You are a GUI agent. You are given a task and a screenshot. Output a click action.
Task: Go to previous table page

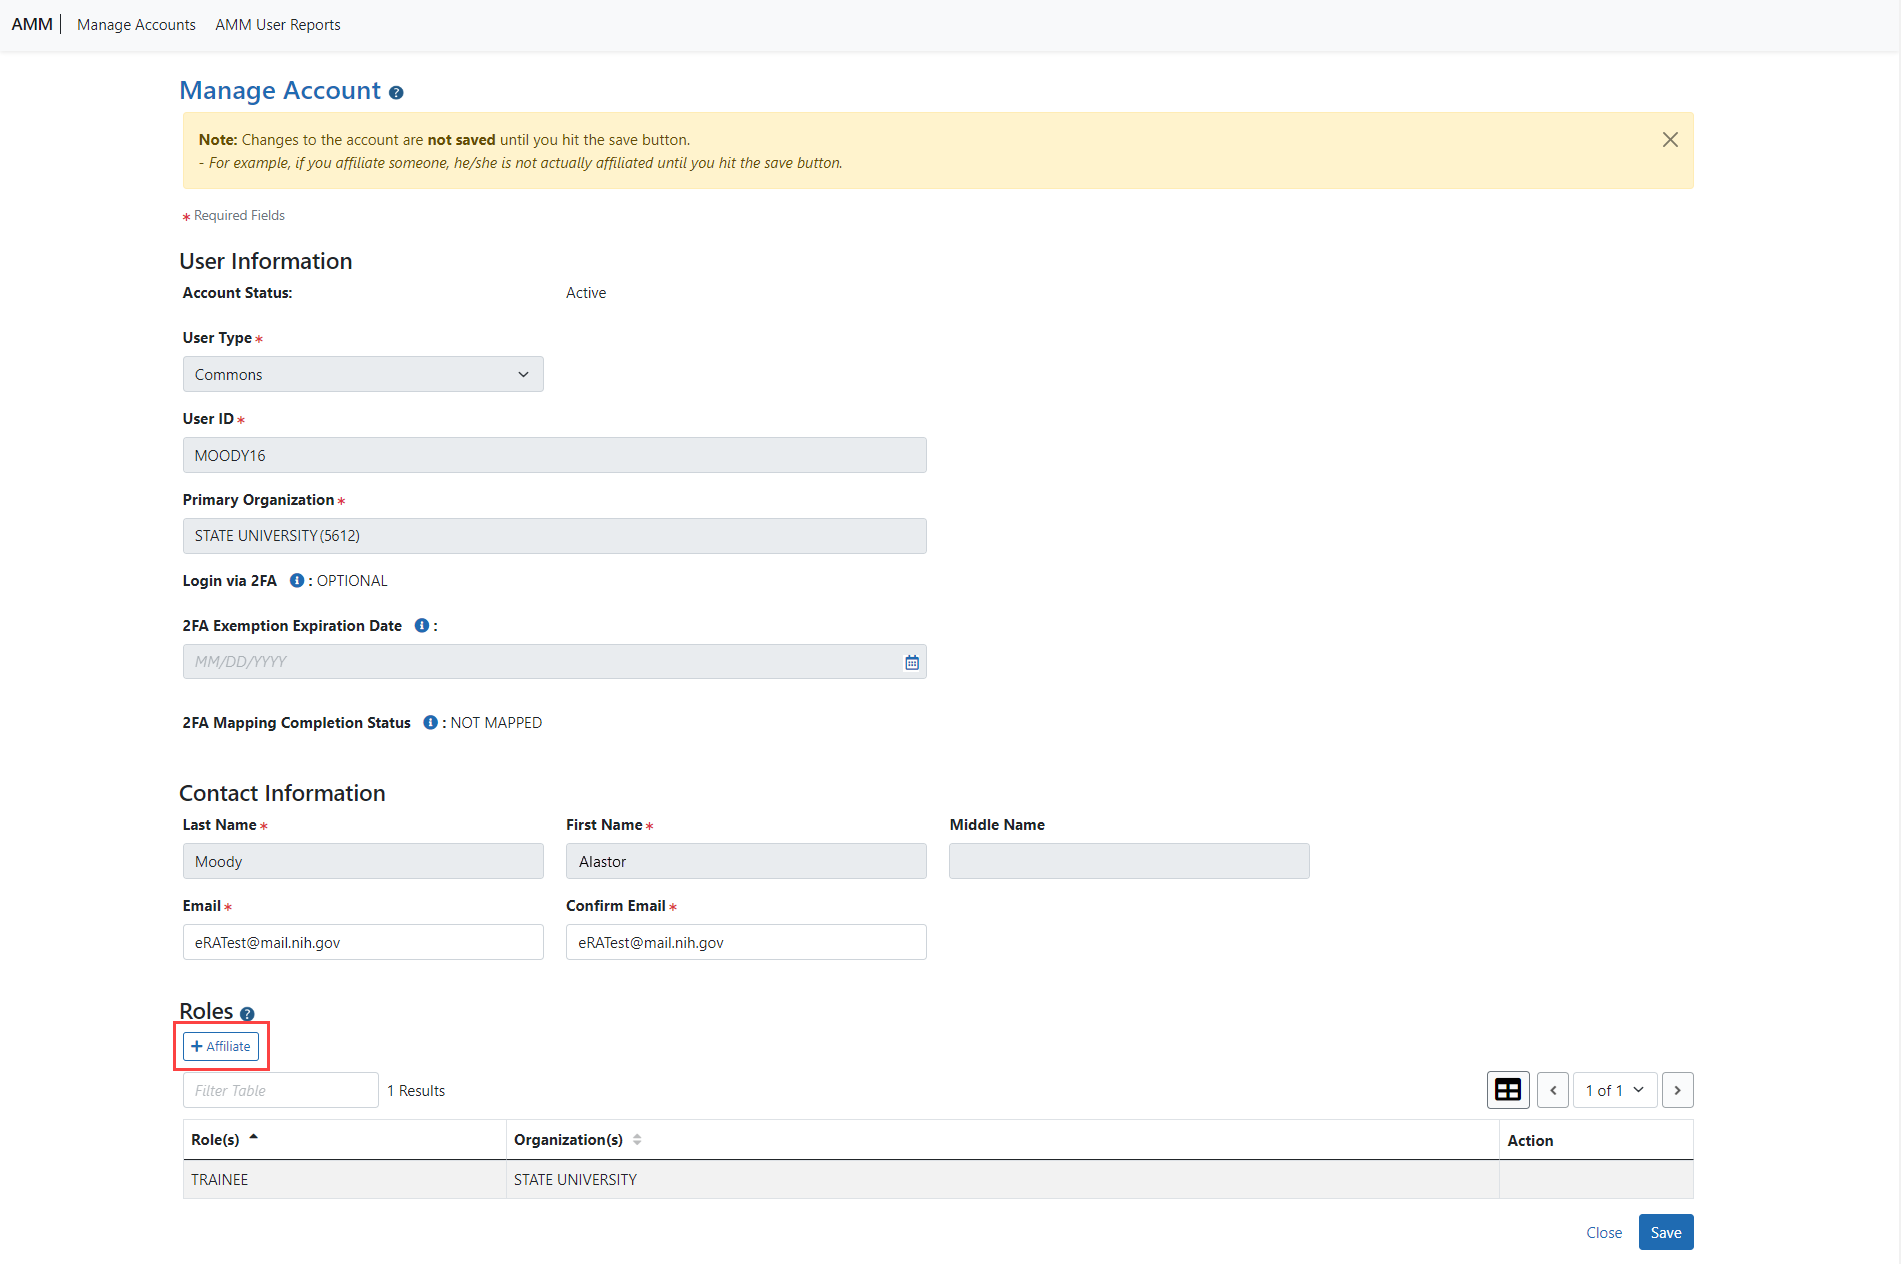[1553, 1090]
